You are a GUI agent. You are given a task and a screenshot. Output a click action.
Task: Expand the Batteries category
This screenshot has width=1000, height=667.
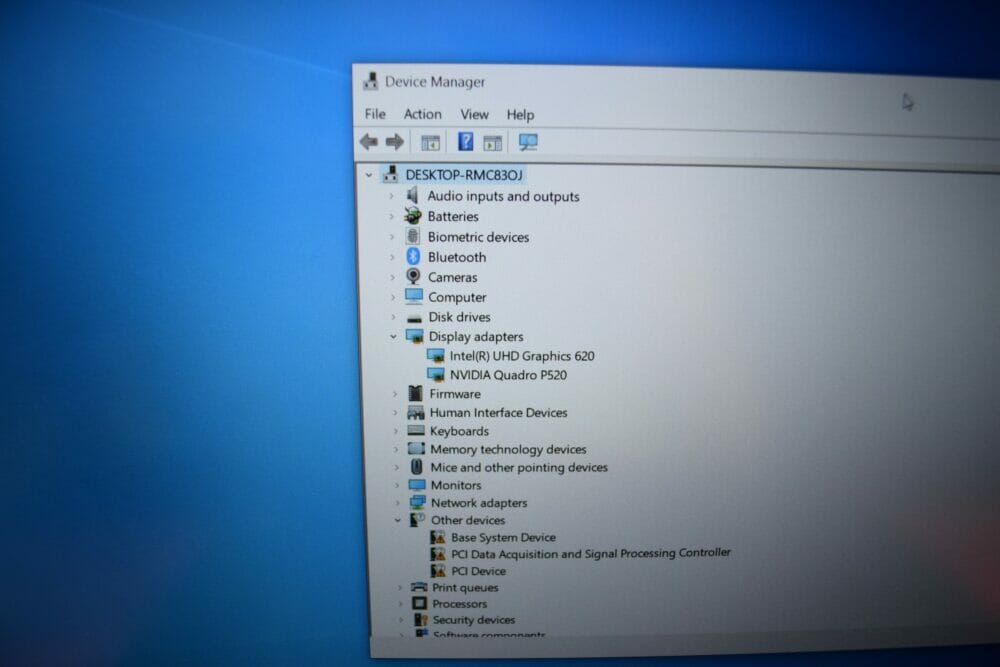pyautogui.click(x=392, y=217)
